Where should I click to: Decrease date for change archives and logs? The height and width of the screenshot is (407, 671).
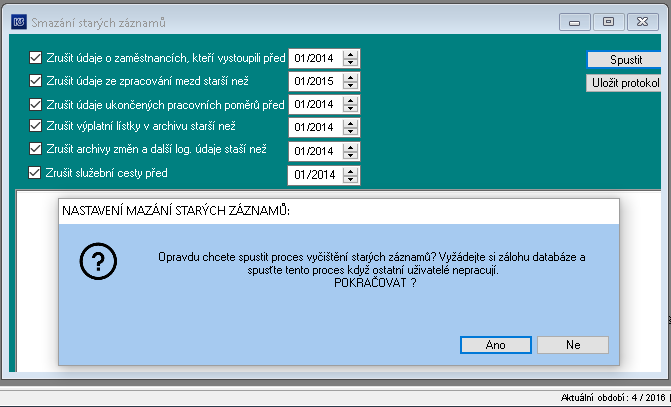[350, 155]
